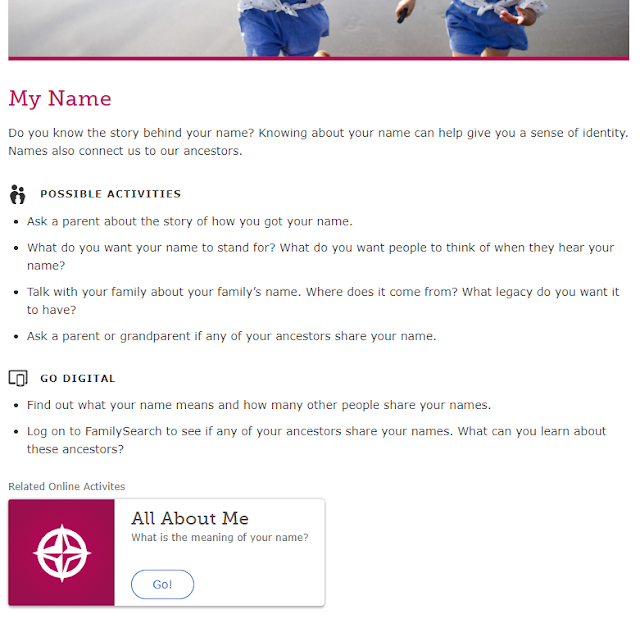Click the Go Digital devices icon
Image resolution: width=640 pixels, height=623 pixels.
click(x=18, y=378)
